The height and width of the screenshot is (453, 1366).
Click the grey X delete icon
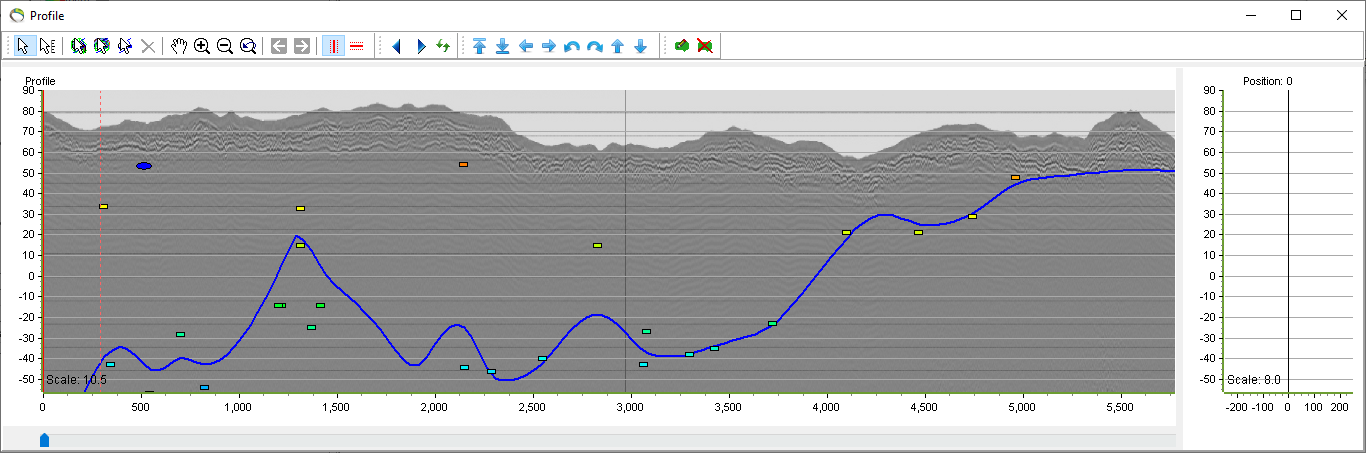point(148,46)
